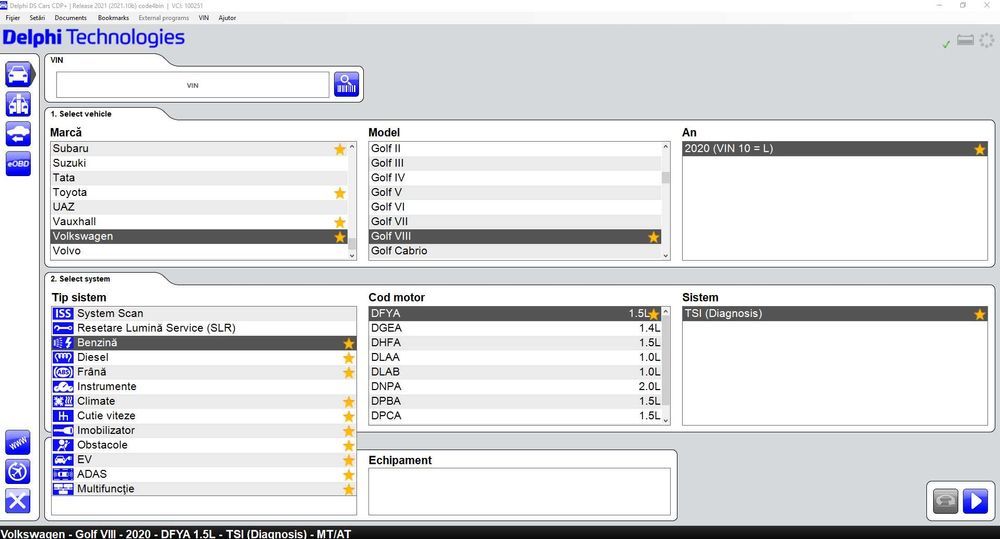Click the telephone helpline button
Image resolution: width=1000 pixels, height=539 pixels.
pyautogui.click(x=945, y=501)
